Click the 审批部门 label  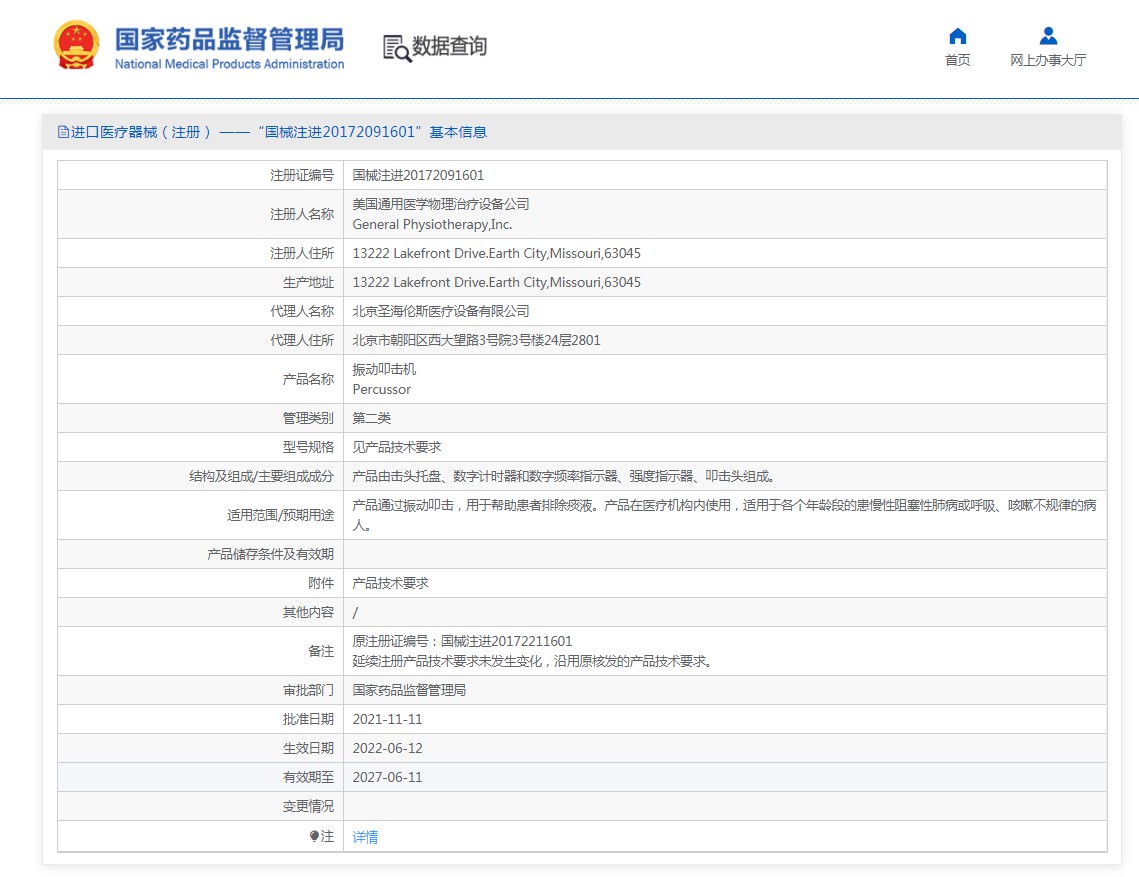(308, 690)
